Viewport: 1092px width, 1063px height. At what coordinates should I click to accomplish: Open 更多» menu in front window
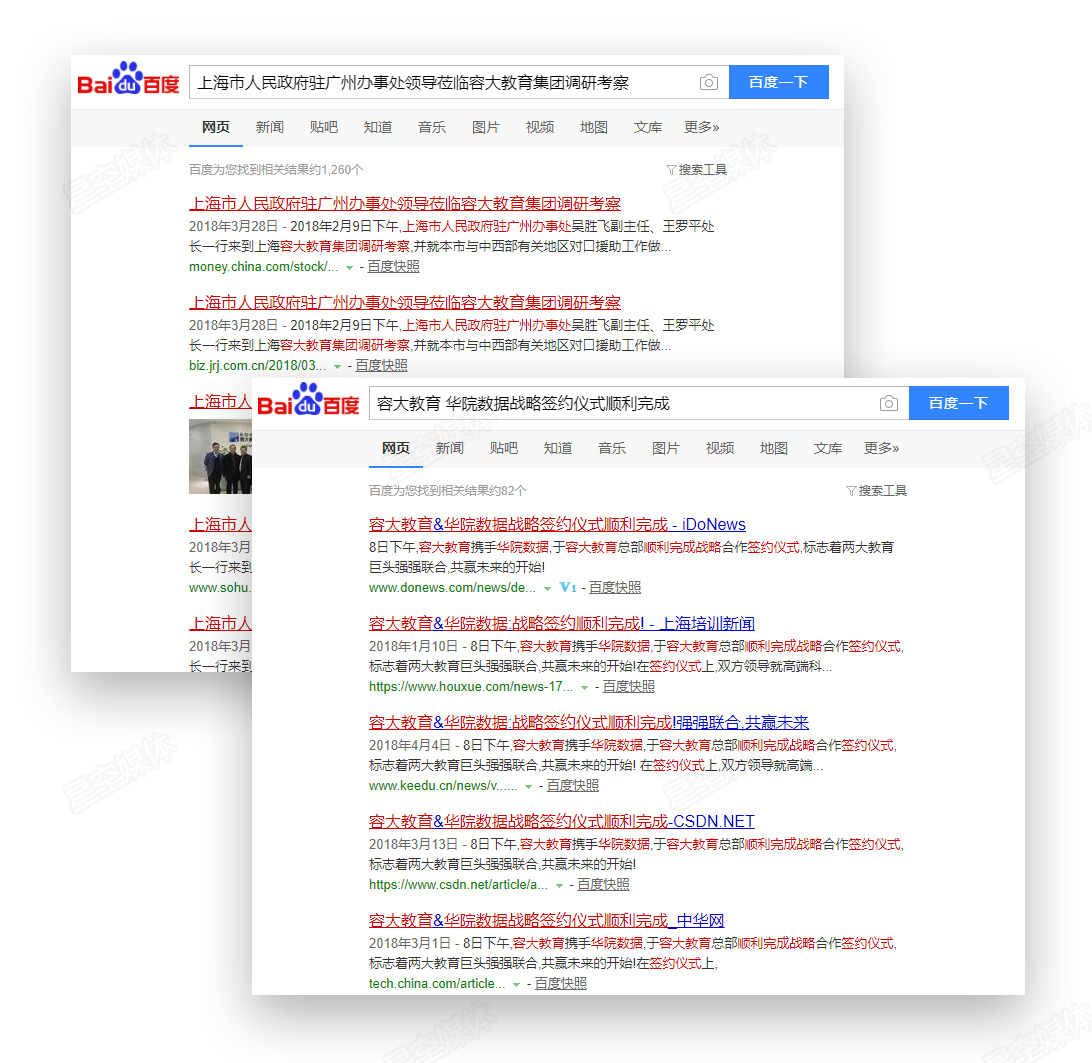tap(882, 448)
